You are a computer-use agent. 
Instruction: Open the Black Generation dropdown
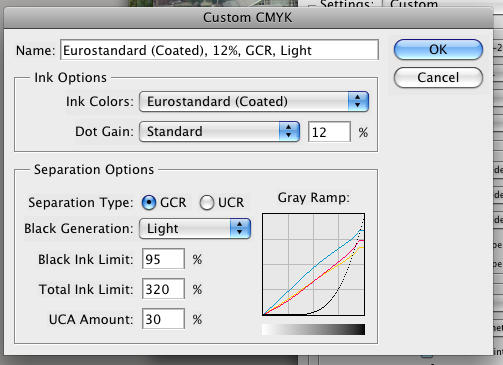(195, 228)
